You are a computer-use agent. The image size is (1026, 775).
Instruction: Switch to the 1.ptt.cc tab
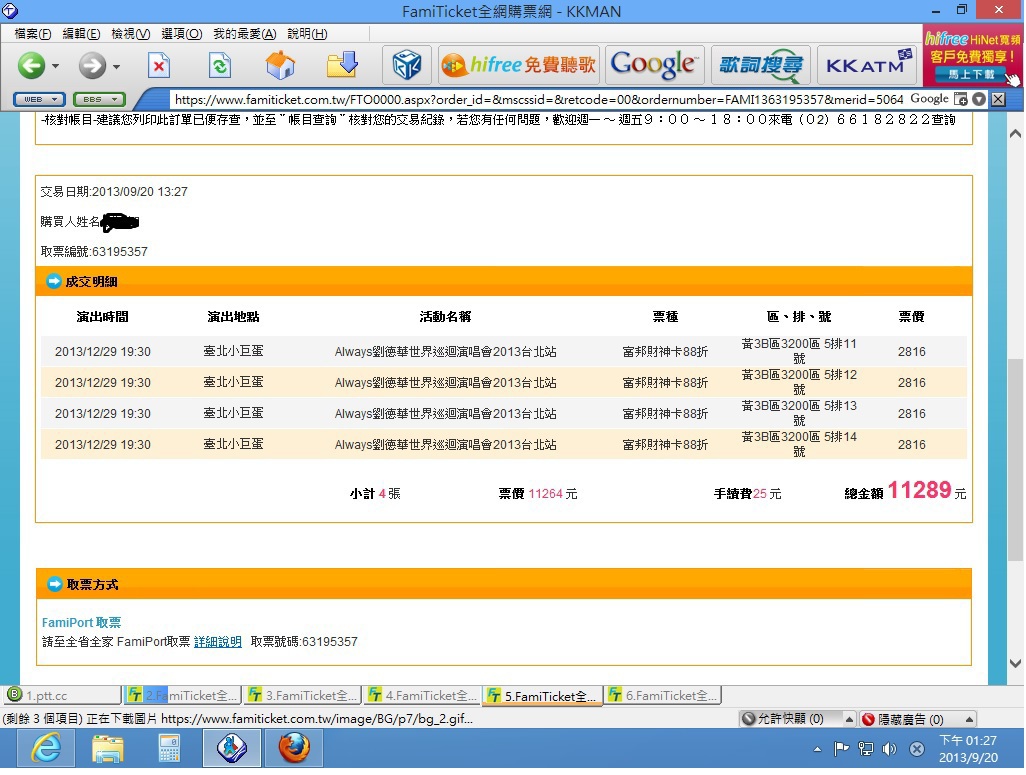click(62, 695)
